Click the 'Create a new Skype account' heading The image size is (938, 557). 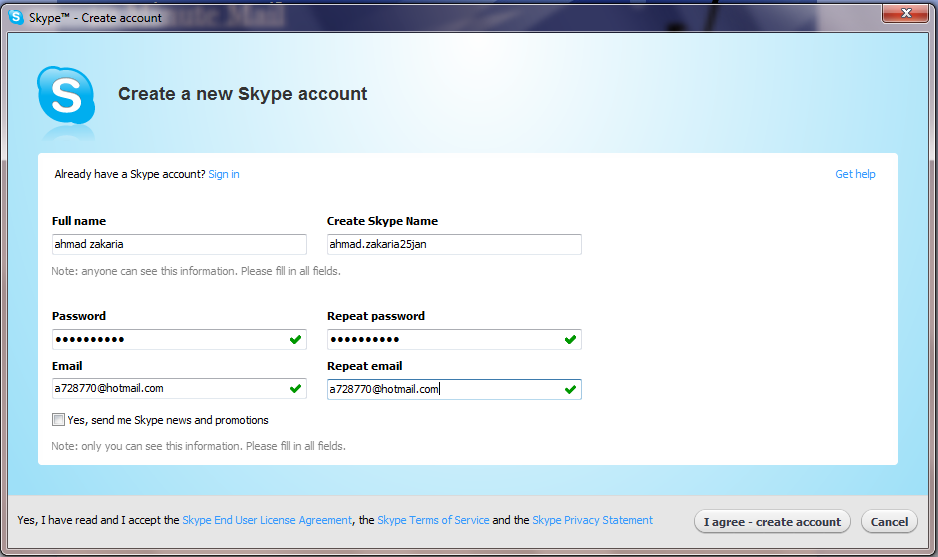tap(242, 94)
